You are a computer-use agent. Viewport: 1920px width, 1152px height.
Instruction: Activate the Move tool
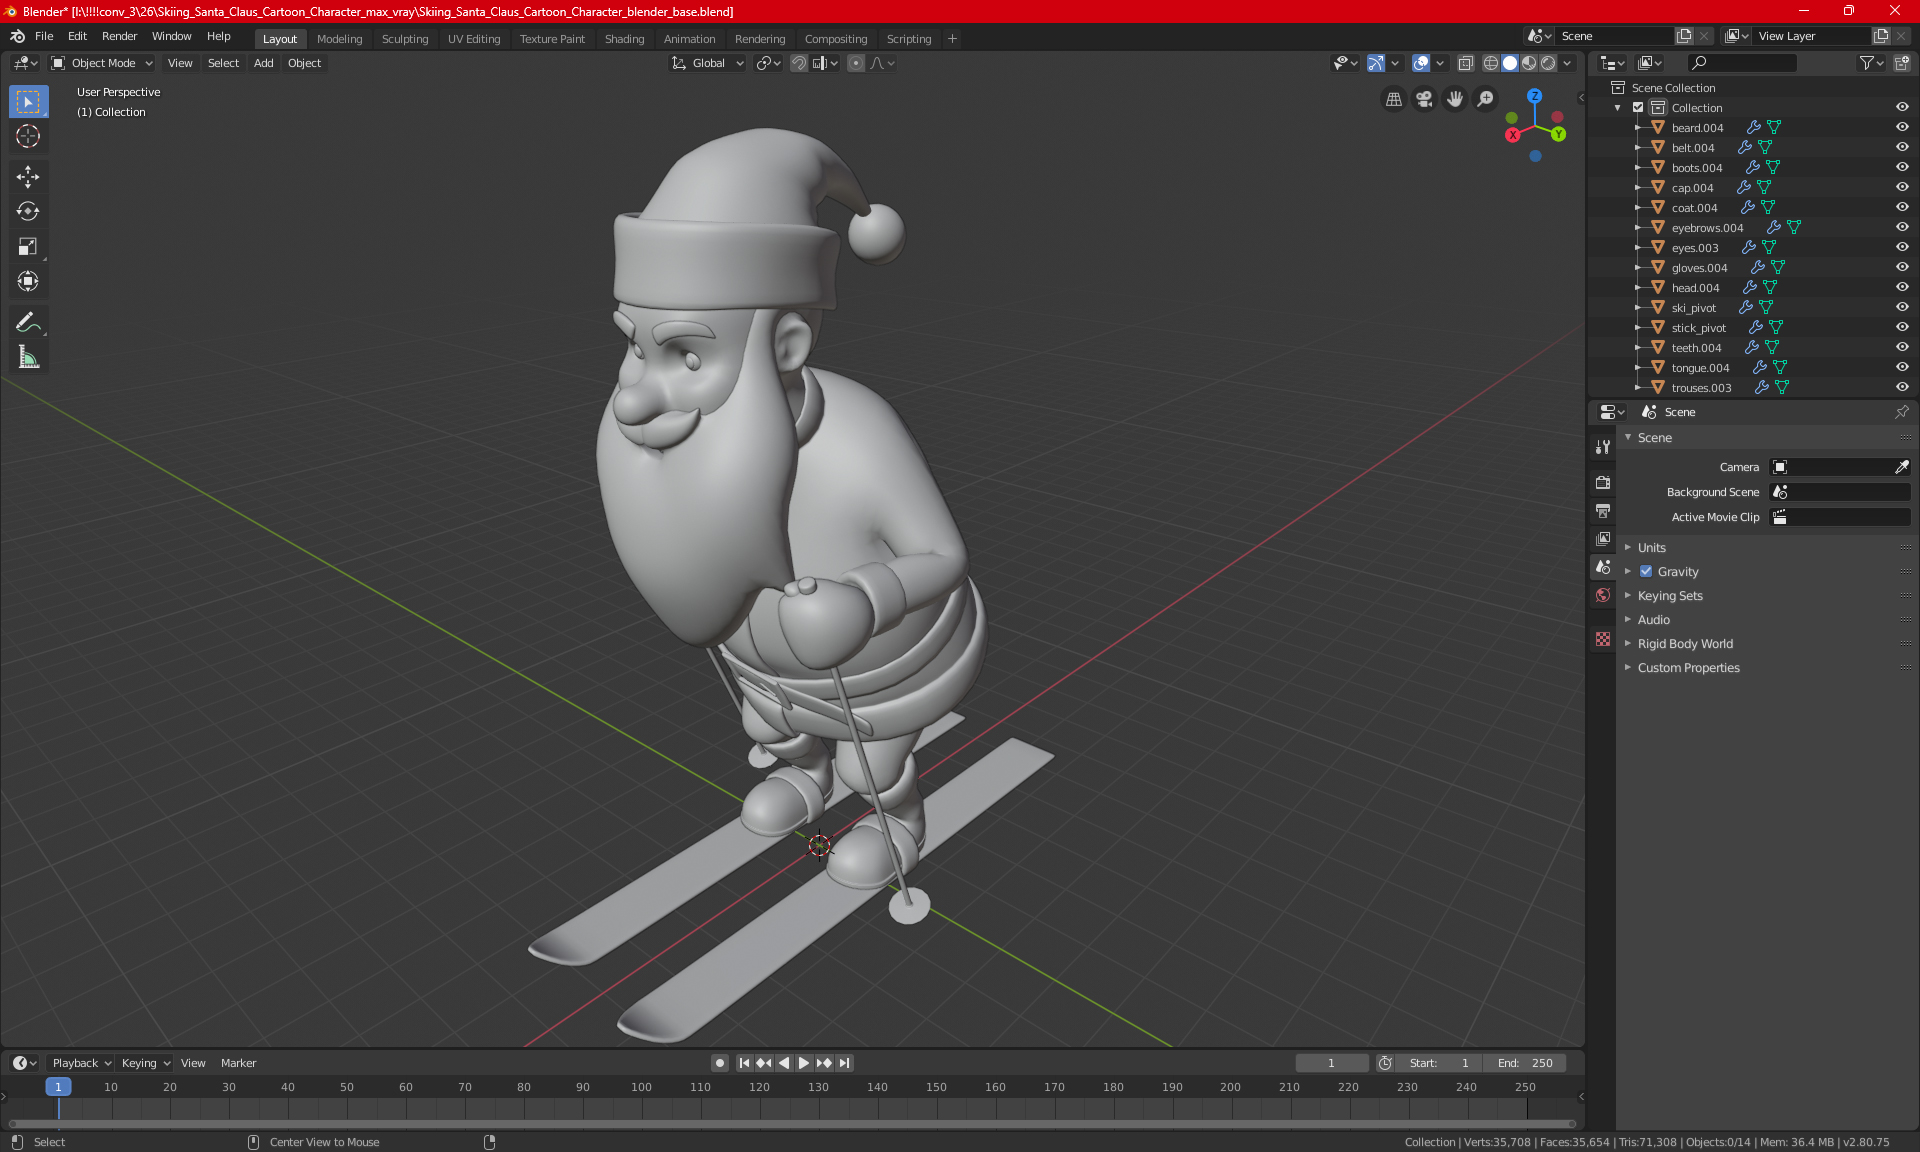pos(28,177)
